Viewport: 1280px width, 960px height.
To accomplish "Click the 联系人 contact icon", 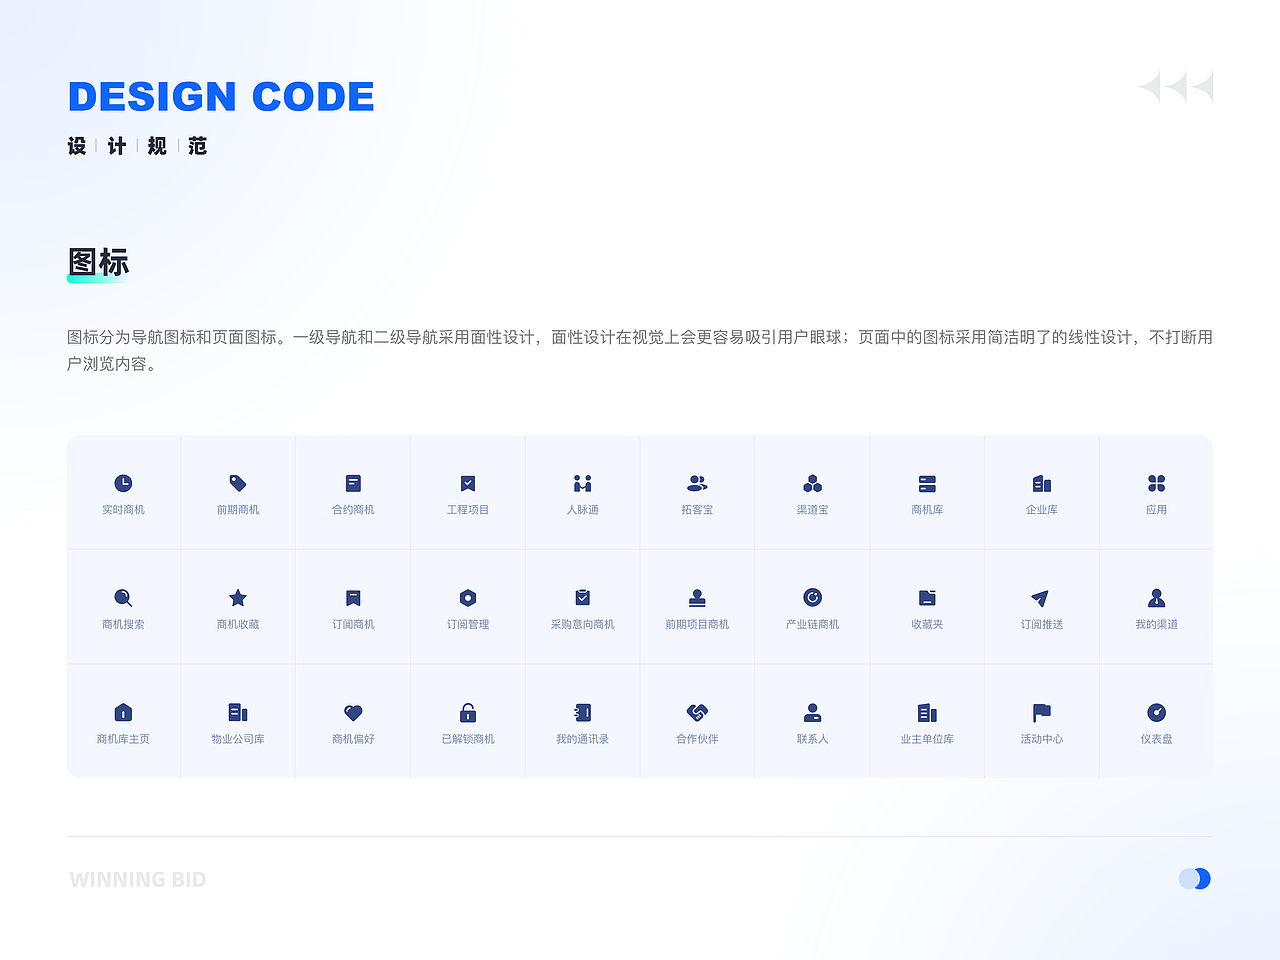I will [x=812, y=712].
